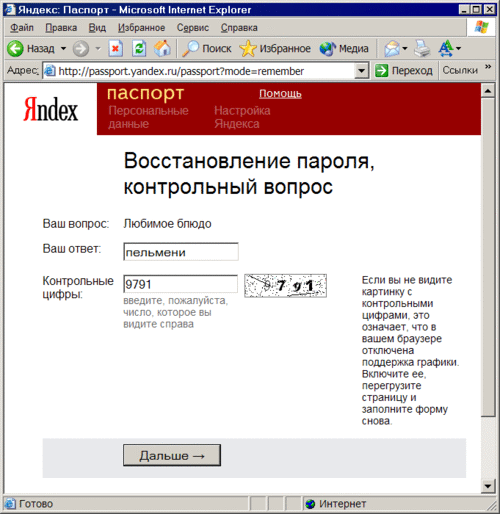The width and height of the screenshot is (500, 514).
Task: Click the Ссылки links toolbar label
Action: 460,70
